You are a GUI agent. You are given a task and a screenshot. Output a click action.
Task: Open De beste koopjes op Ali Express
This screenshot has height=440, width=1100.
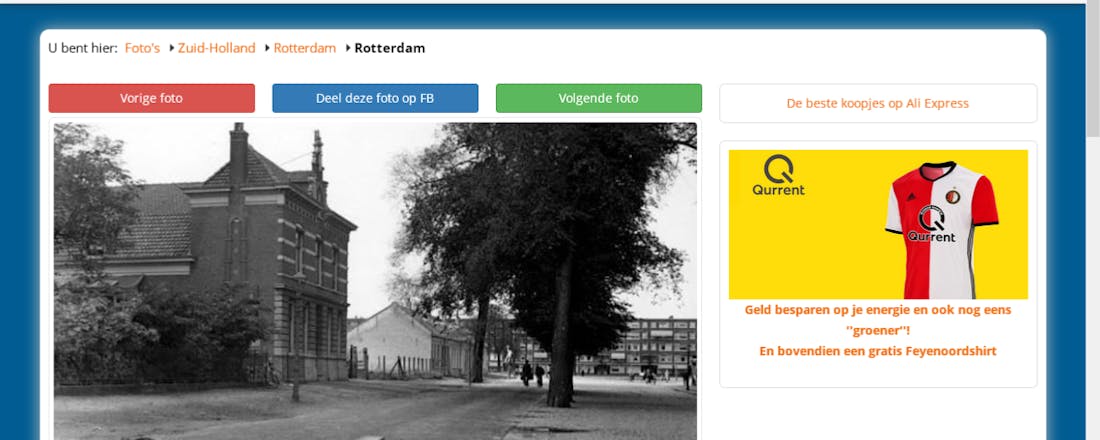(878, 103)
